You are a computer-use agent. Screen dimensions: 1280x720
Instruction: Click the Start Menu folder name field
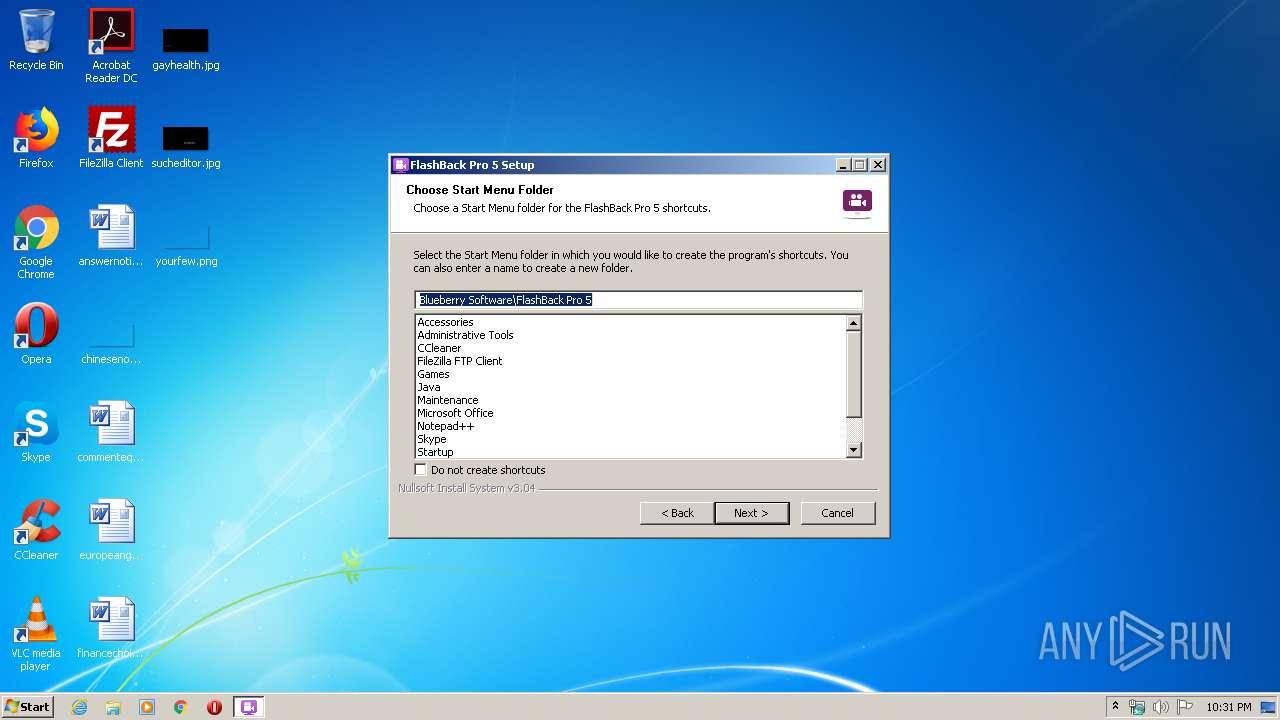point(638,299)
